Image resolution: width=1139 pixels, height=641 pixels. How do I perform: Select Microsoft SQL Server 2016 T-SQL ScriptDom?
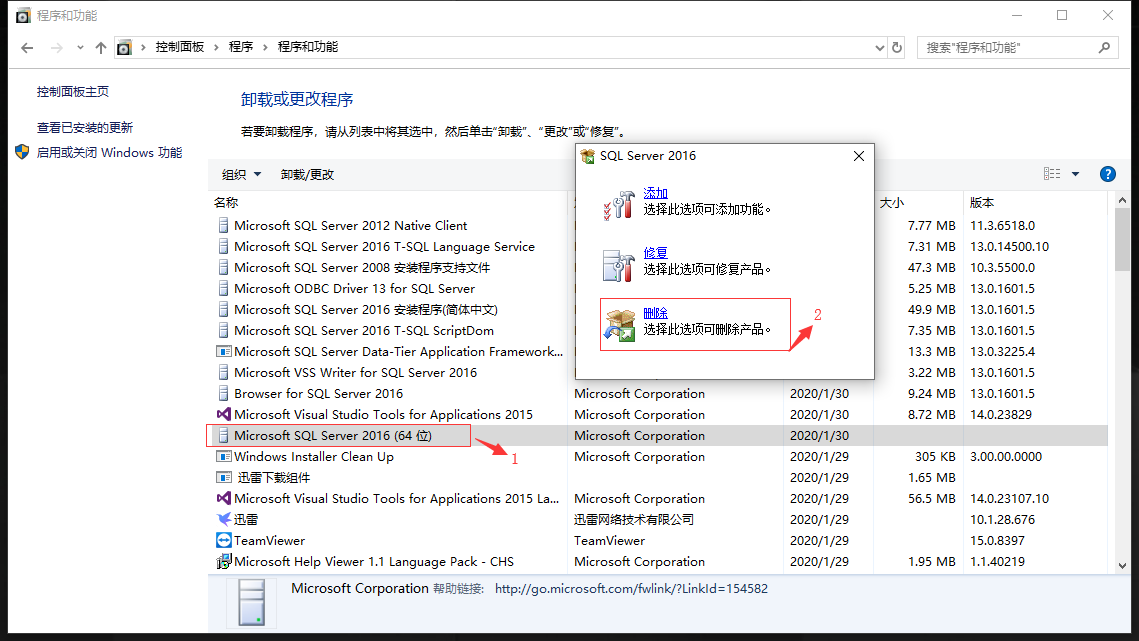point(364,331)
